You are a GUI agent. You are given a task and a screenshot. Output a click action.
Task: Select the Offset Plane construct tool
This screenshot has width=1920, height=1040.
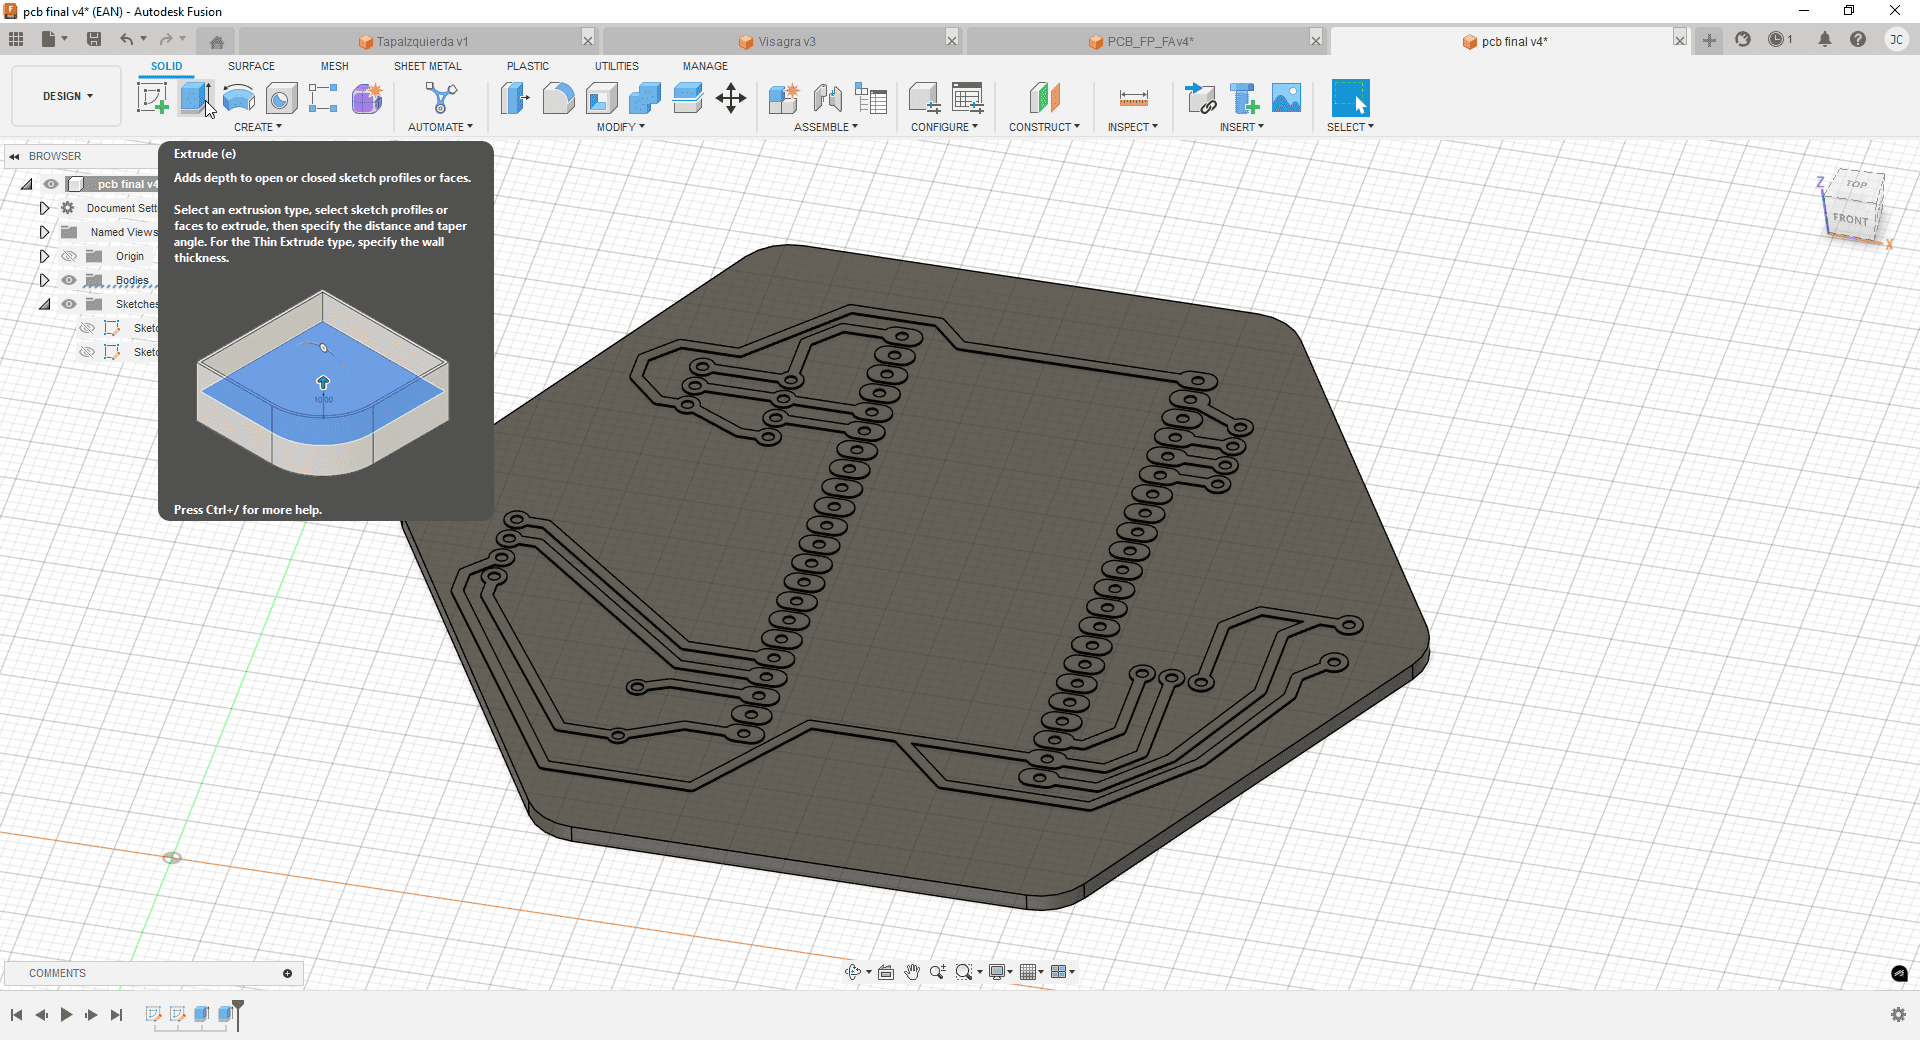[x=1044, y=98]
